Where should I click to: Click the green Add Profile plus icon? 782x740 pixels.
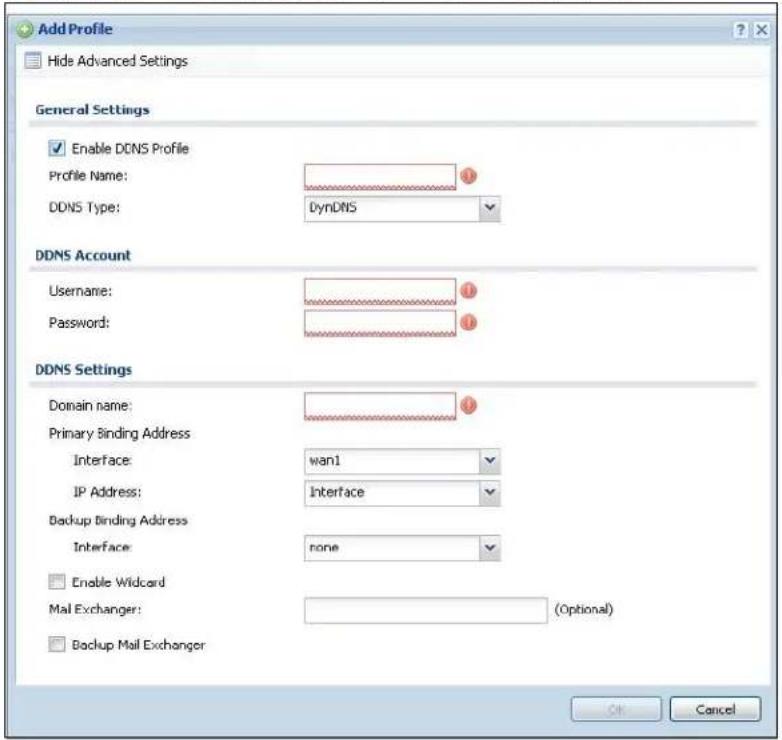click(24, 29)
